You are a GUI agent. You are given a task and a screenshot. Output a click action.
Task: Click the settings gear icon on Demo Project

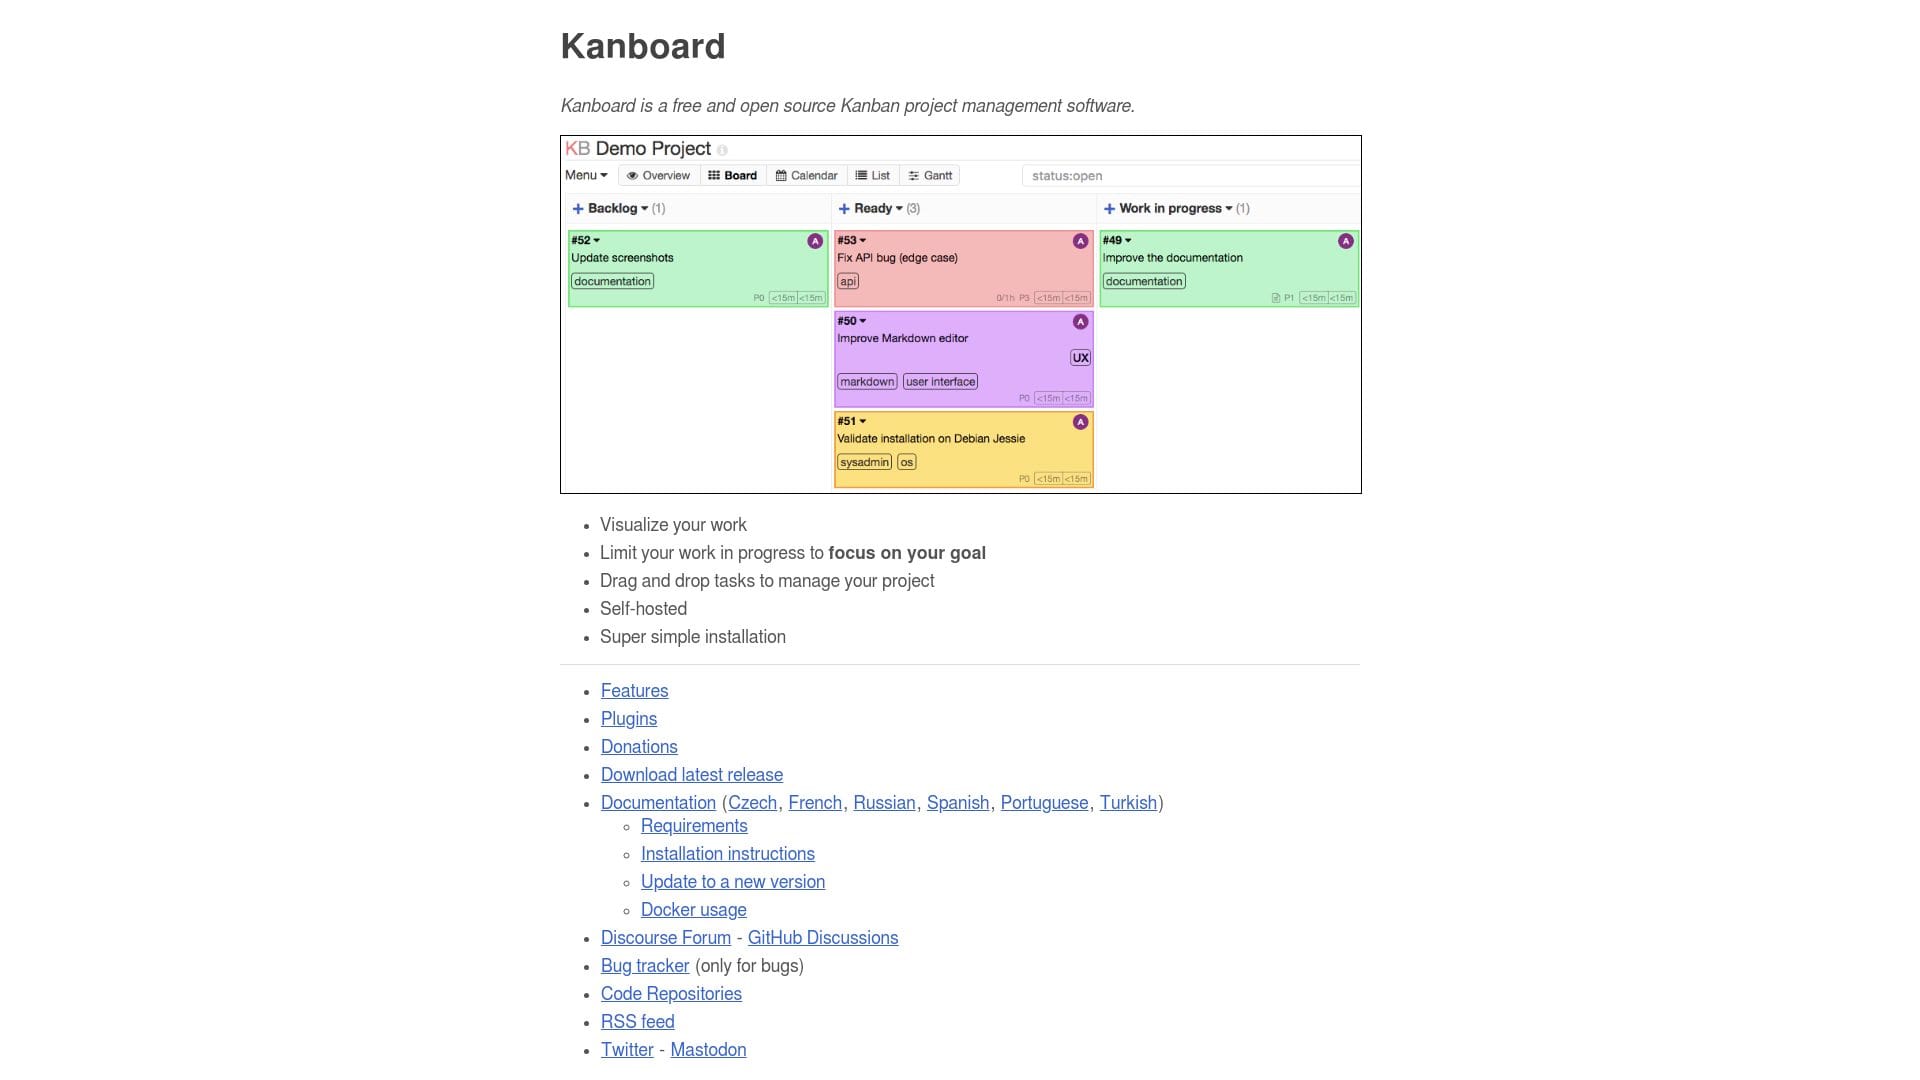tap(724, 149)
